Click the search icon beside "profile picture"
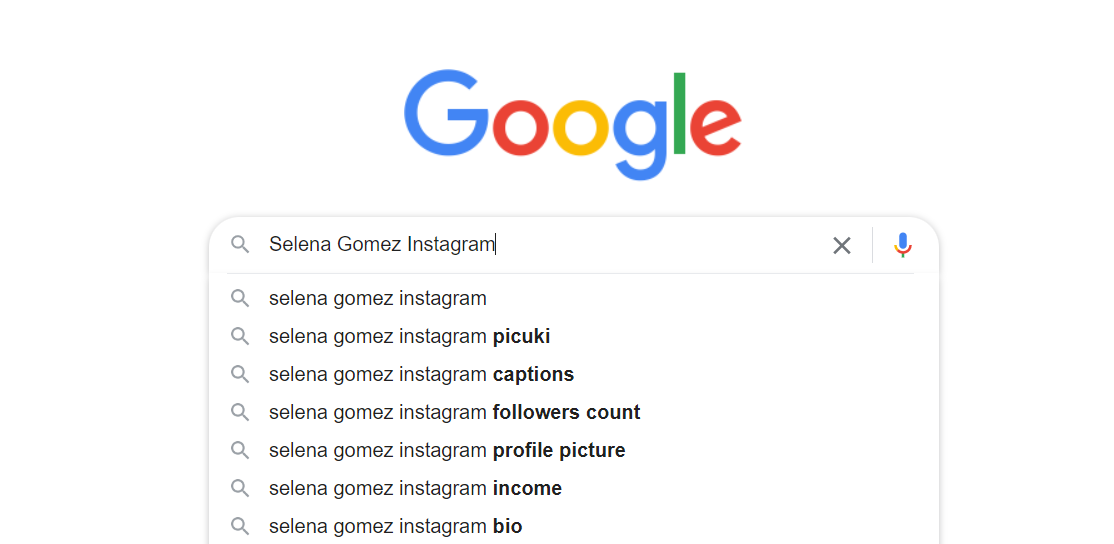 coord(240,450)
